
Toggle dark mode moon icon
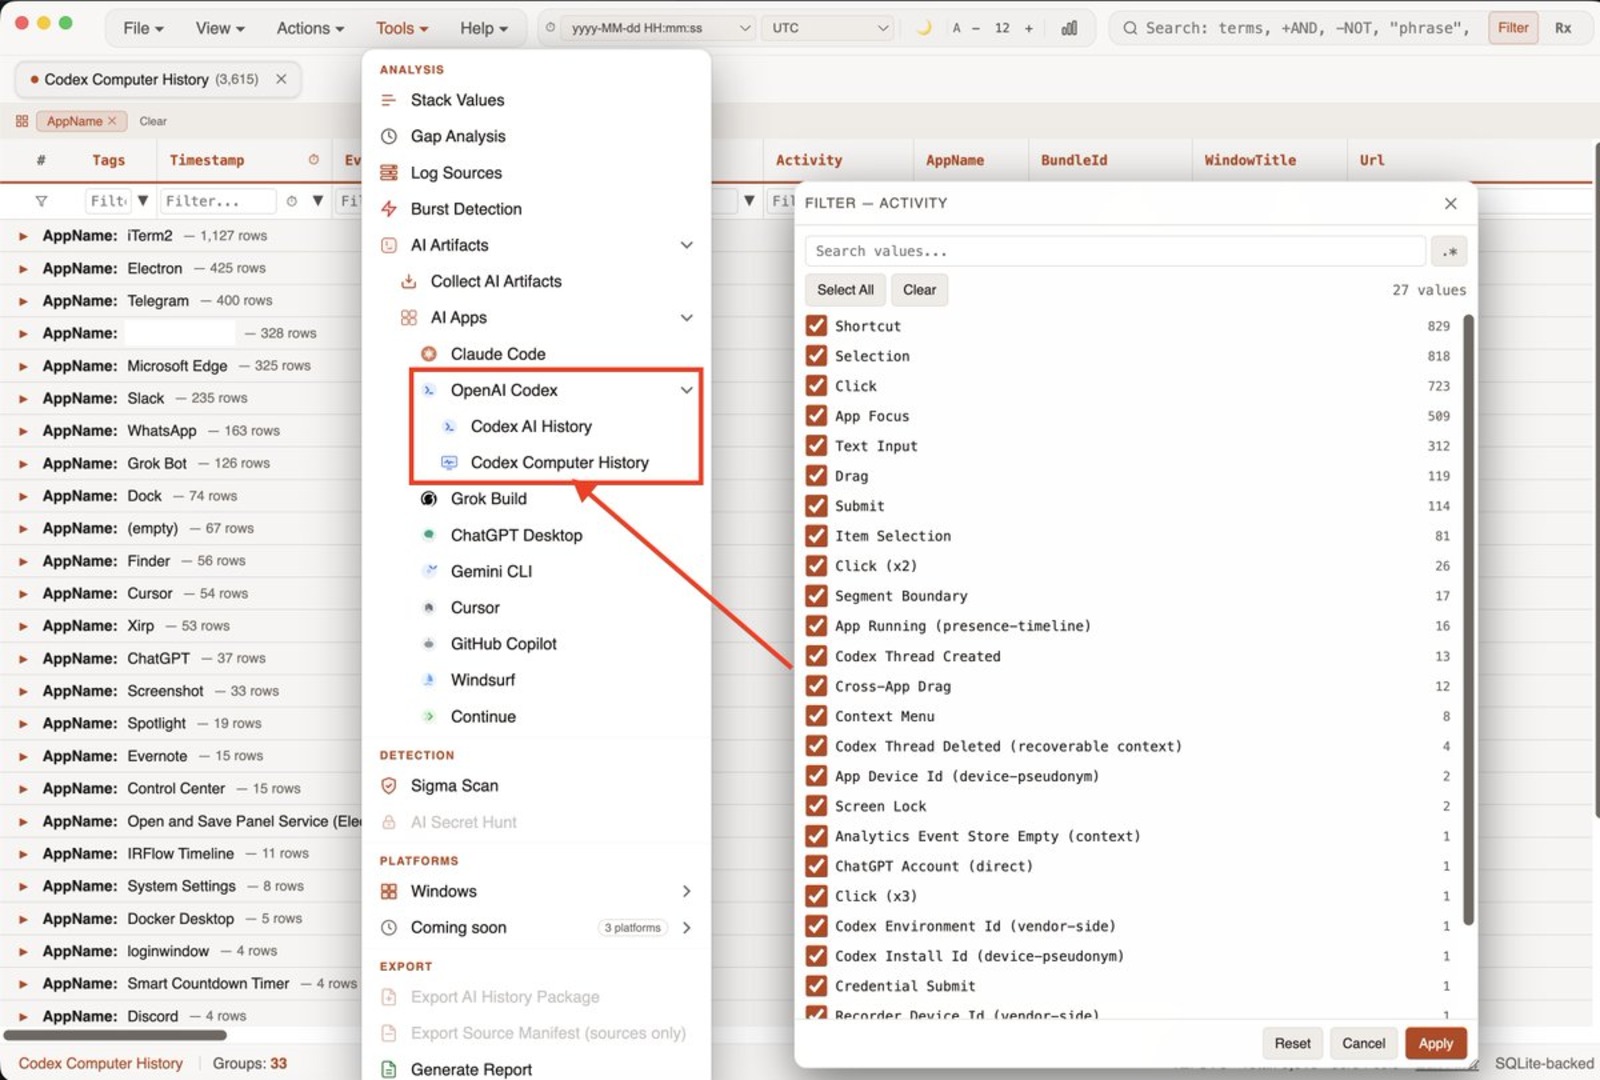924,28
